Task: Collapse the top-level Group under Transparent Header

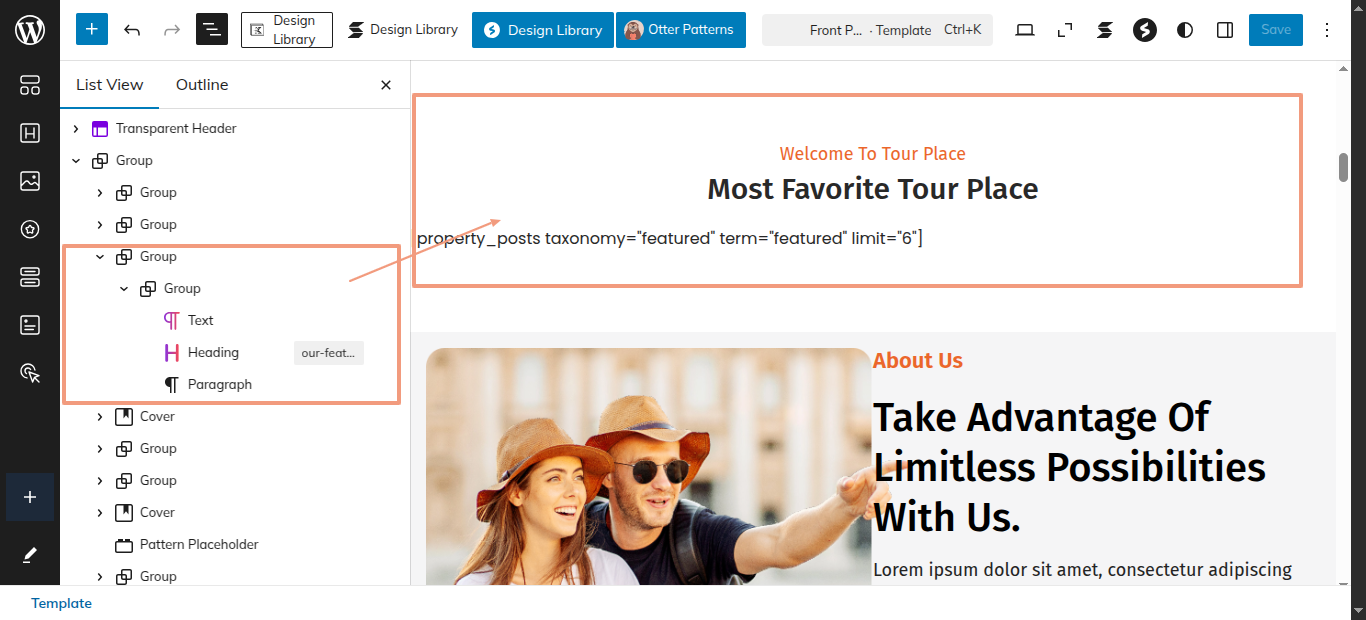Action: pos(76,160)
